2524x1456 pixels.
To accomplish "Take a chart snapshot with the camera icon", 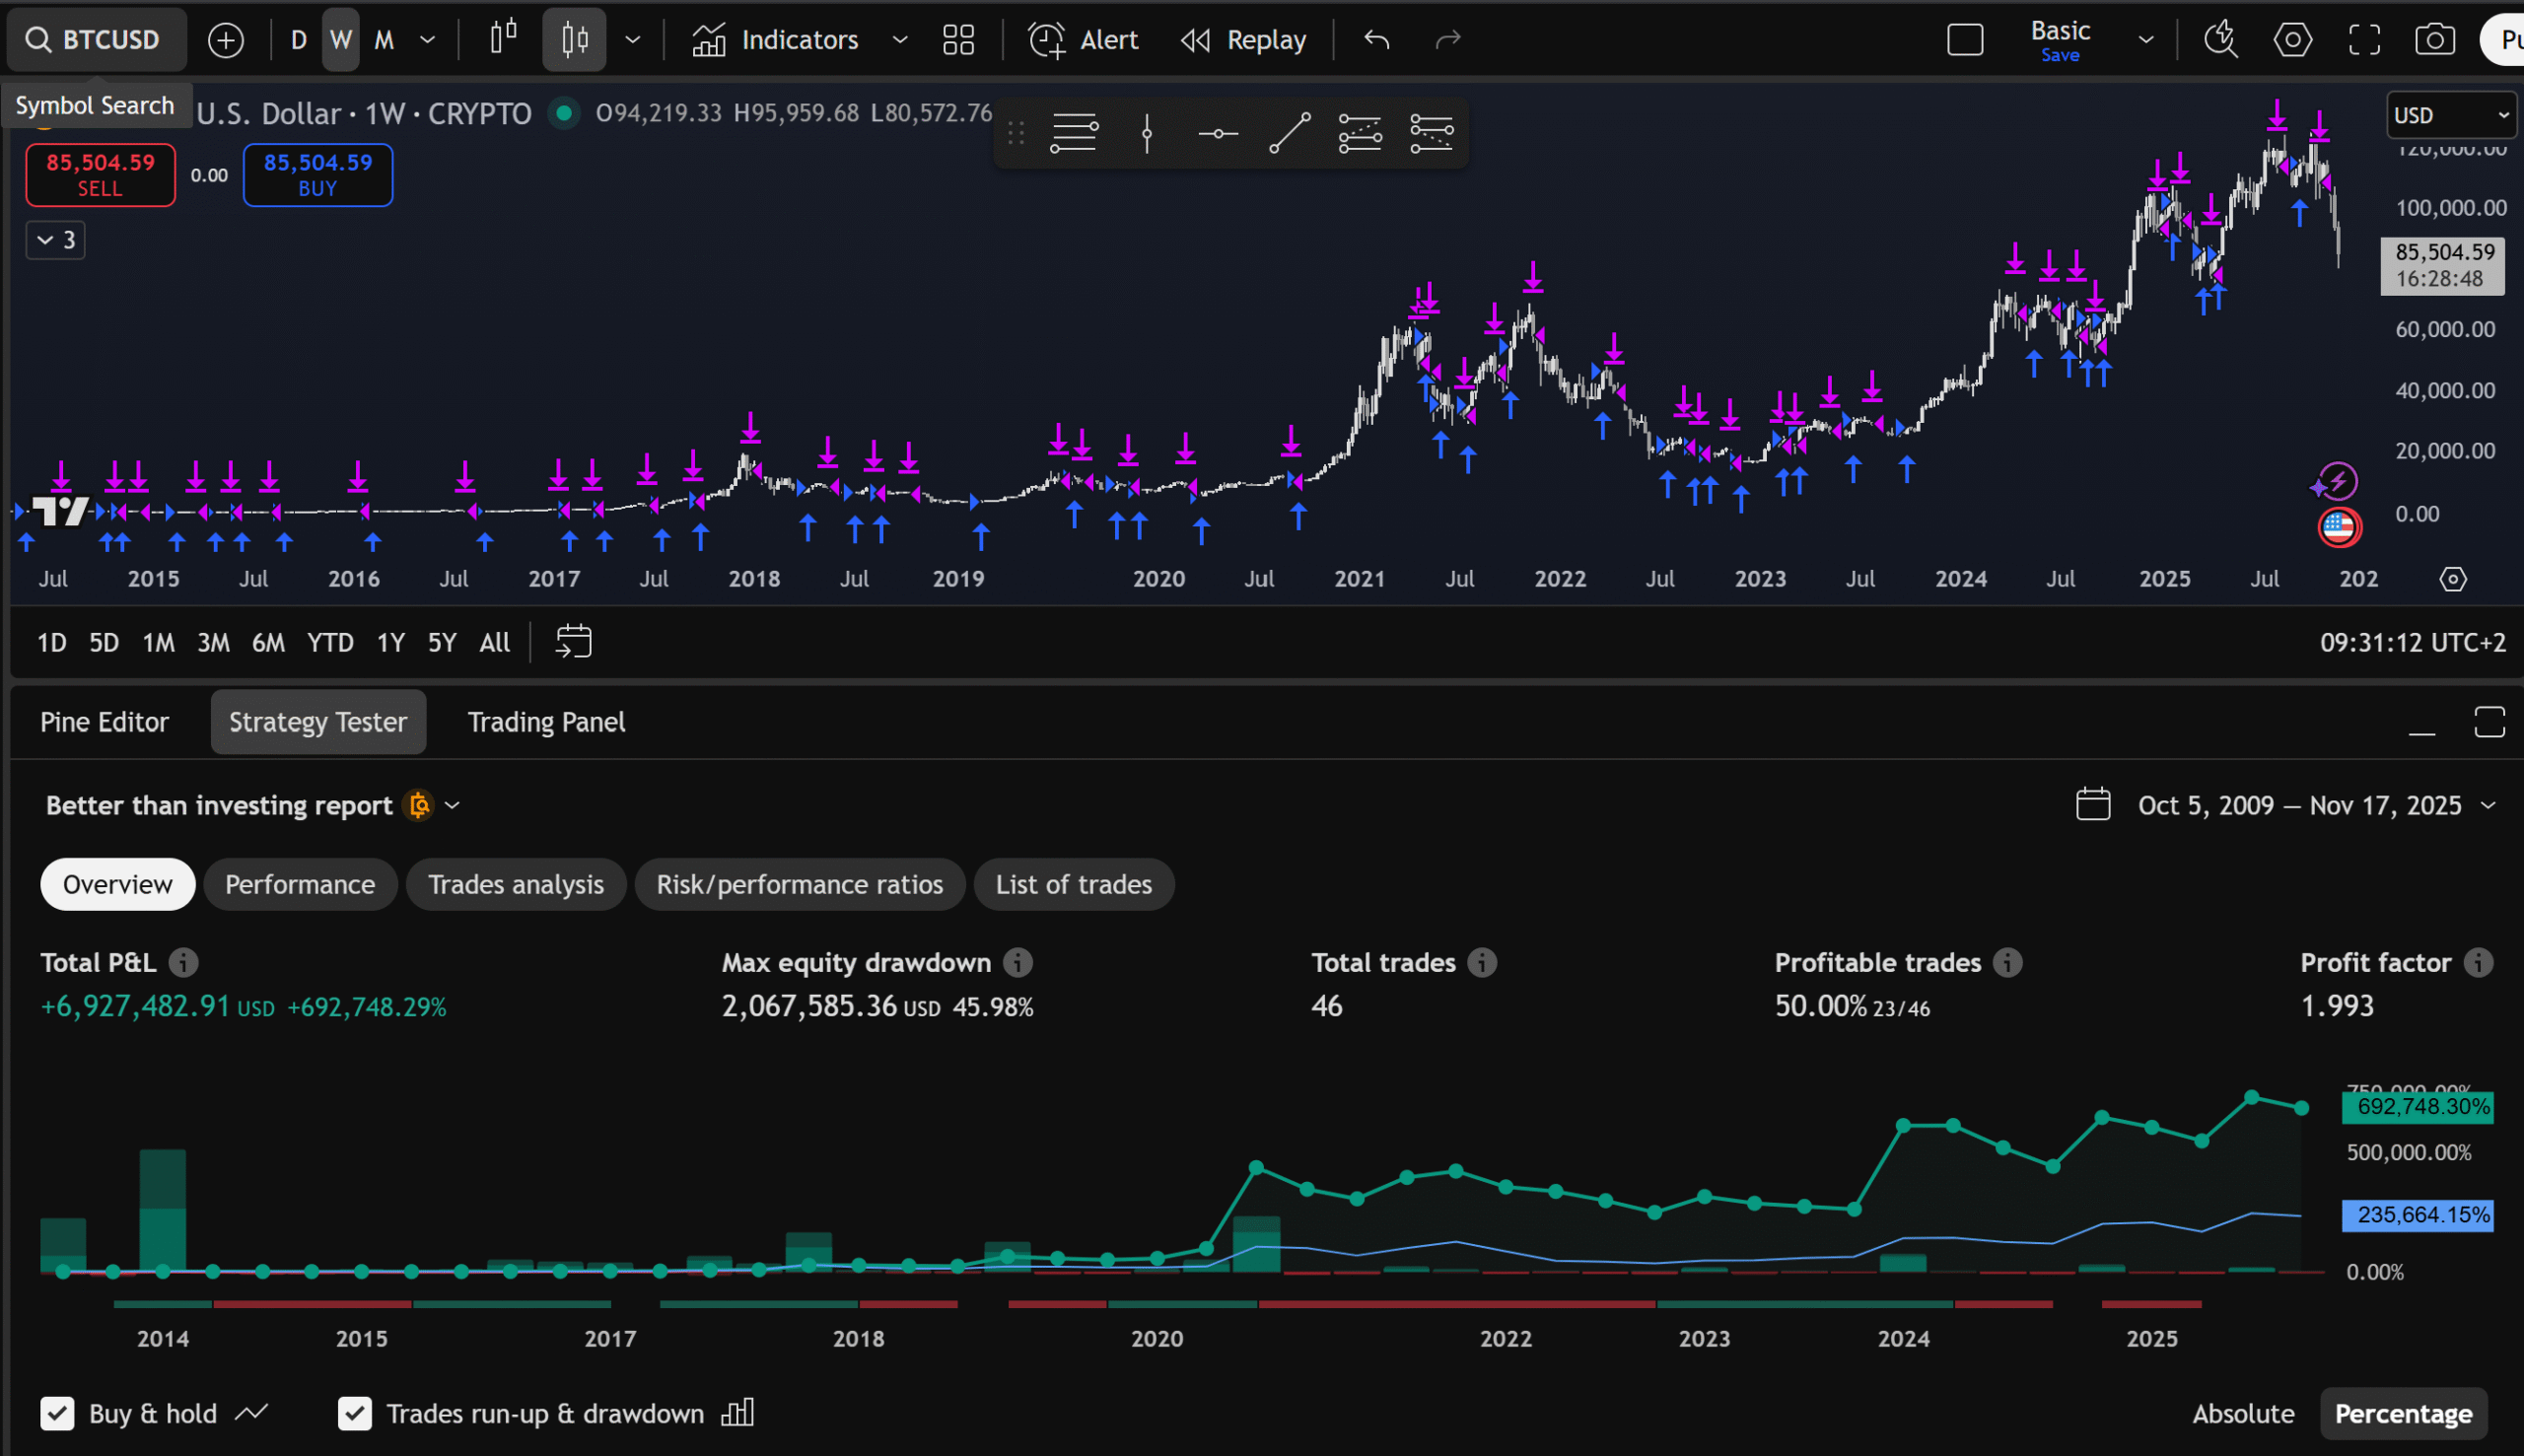I will click(x=2433, y=39).
